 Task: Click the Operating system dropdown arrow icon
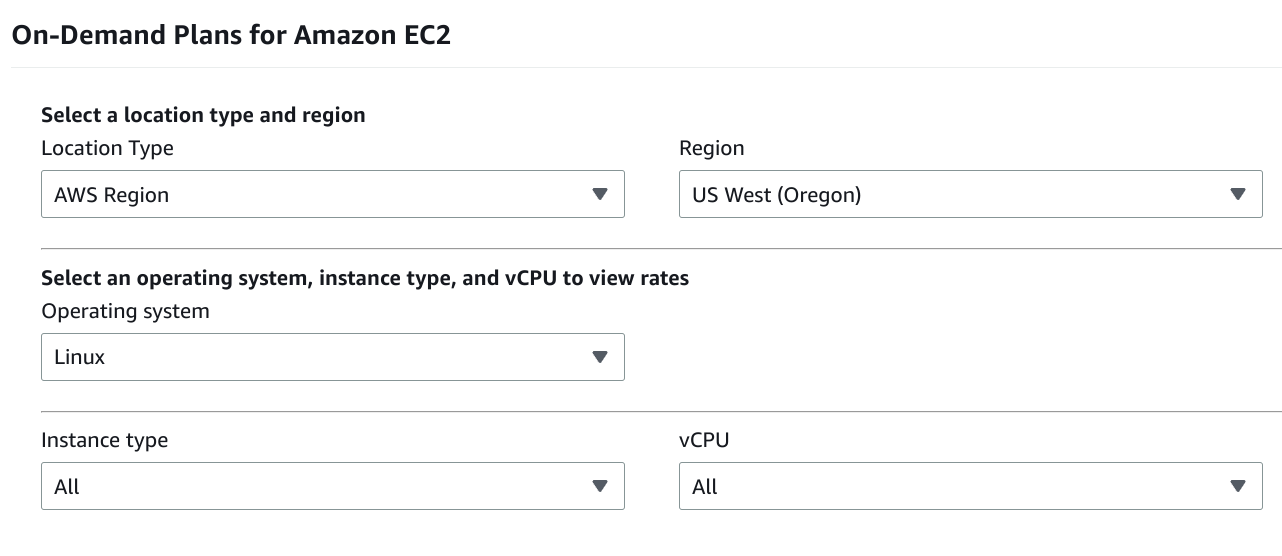(x=600, y=357)
